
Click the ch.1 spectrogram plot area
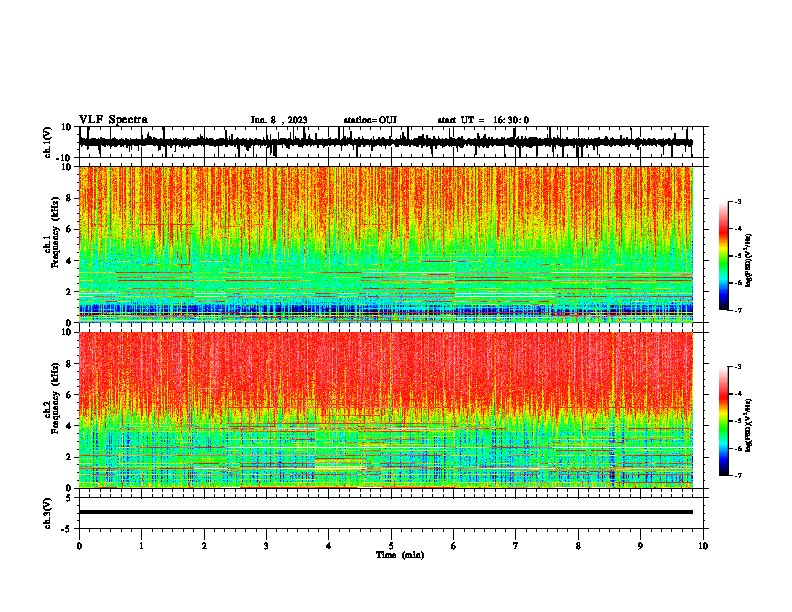tap(385, 244)
